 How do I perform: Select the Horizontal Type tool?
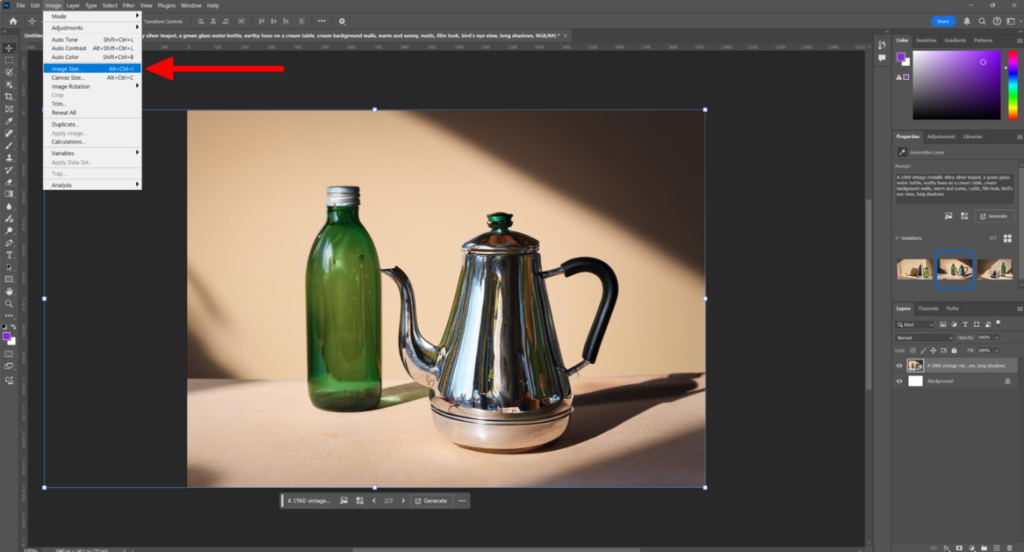(x=9, y=255)
